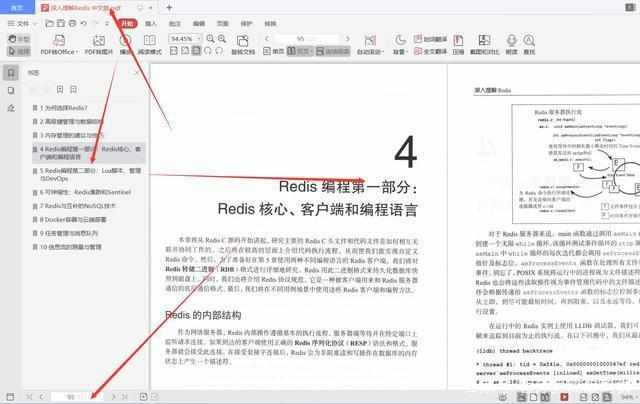Click the zoom out magnifier
640x404 pixels.
pyautogui.click(x=211, y=39)
